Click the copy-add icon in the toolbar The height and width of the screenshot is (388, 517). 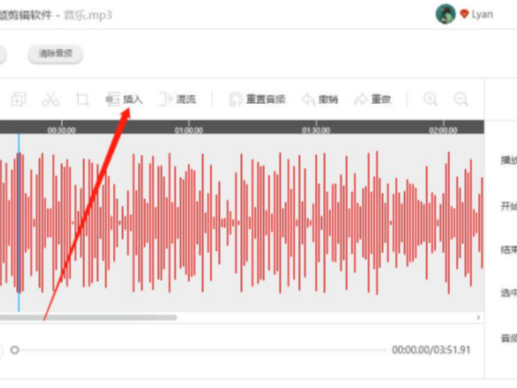pyautogui.click(x=19, y=99)
